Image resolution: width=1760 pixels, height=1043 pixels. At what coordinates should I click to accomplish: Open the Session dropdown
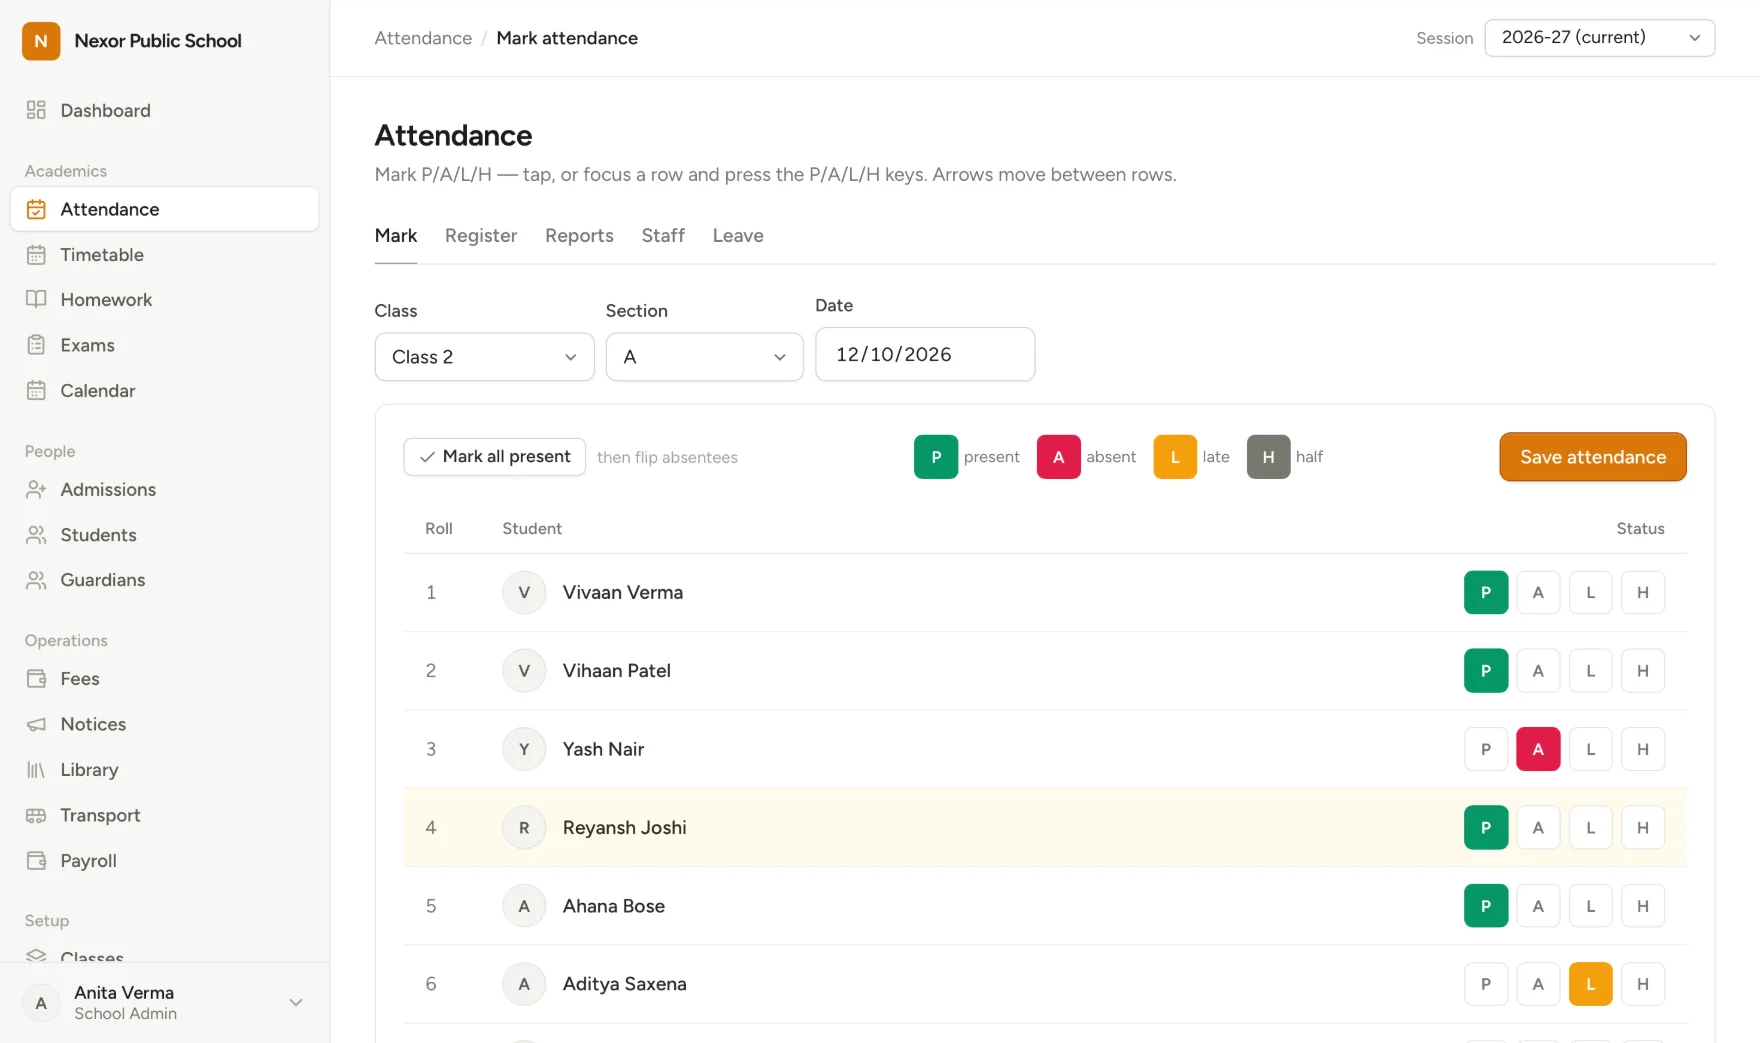(x=1600, y=38)
